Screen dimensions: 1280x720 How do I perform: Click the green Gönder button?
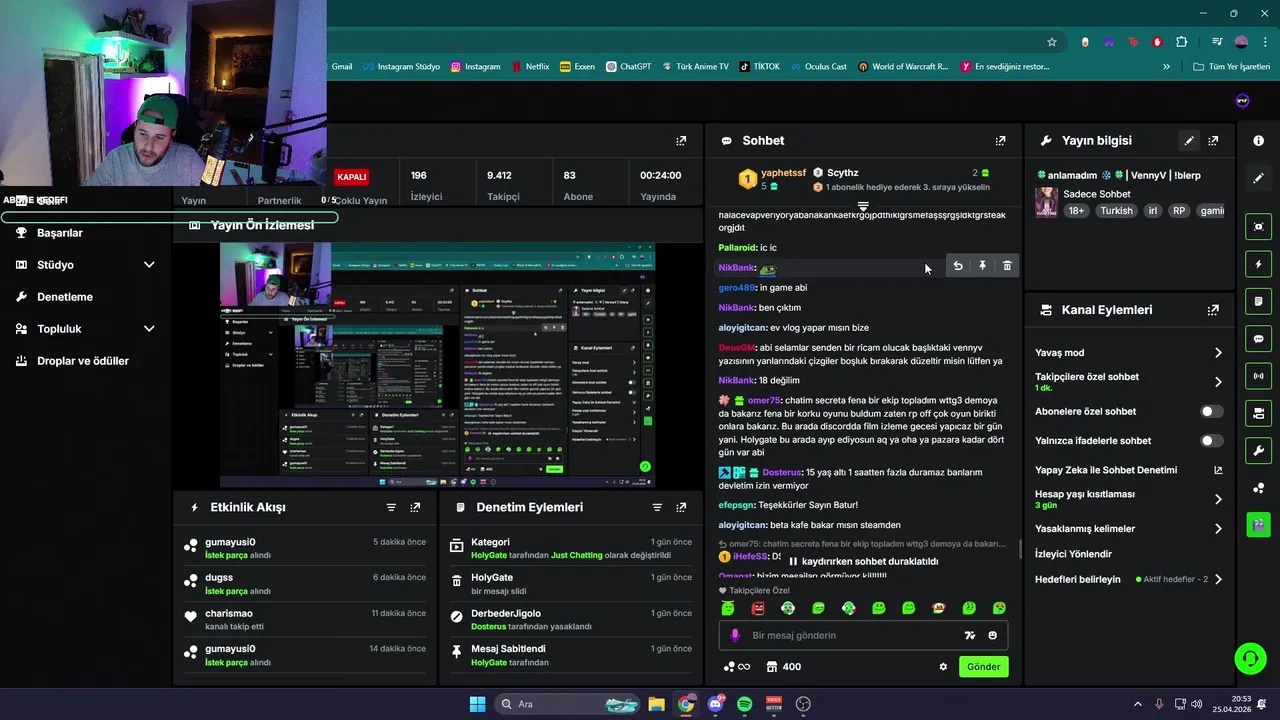coord(984,667)
